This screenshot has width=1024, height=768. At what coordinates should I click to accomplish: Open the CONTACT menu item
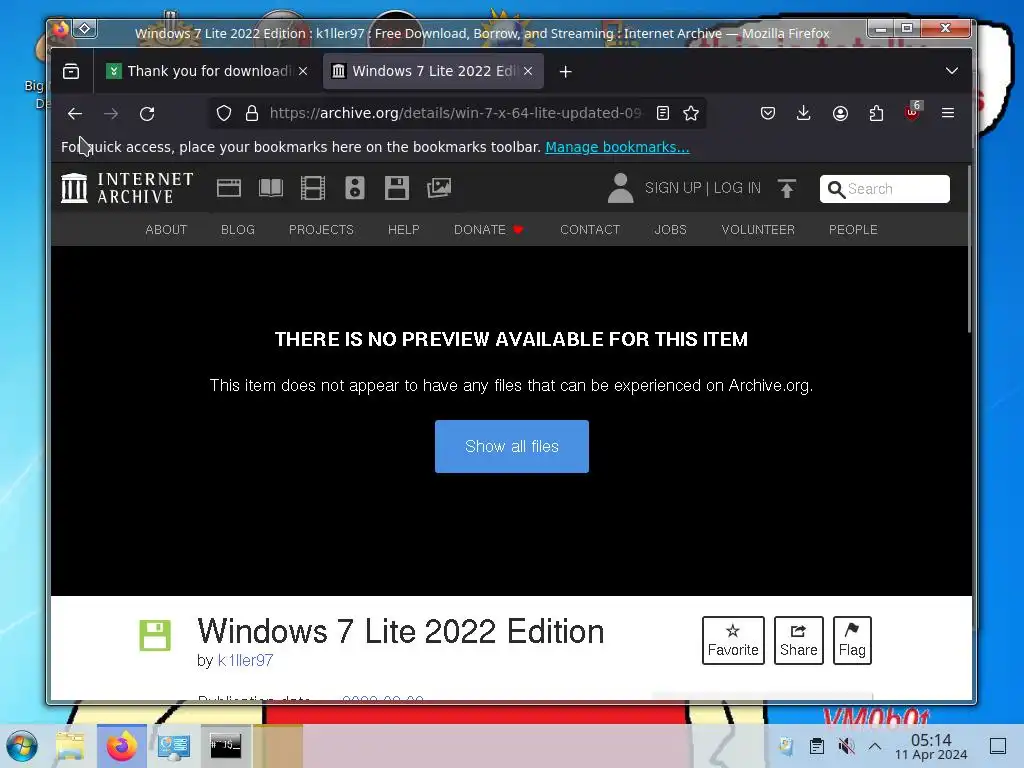pyautogui.click(x=590, y=230)
